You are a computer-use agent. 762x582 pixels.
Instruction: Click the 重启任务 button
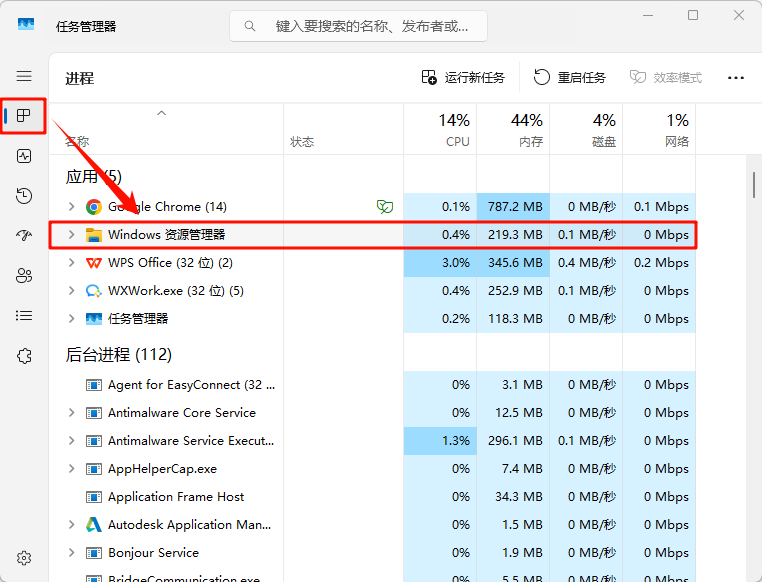pyautogui.click(x=570, y=78)
